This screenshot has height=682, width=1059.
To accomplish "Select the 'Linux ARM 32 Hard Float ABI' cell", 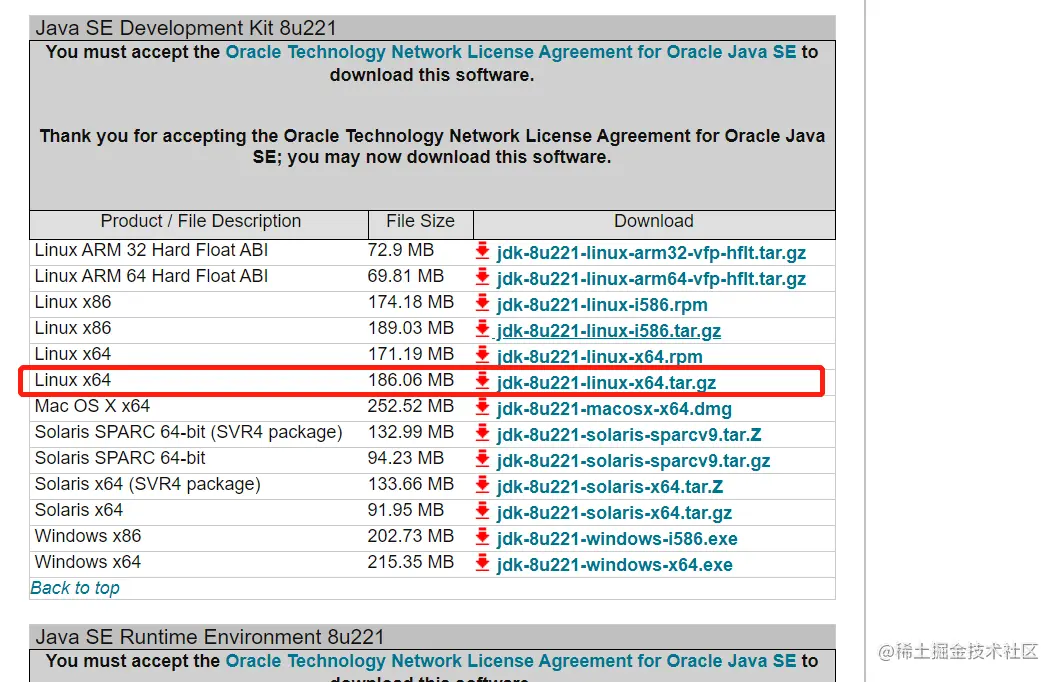I will point(151,251).
